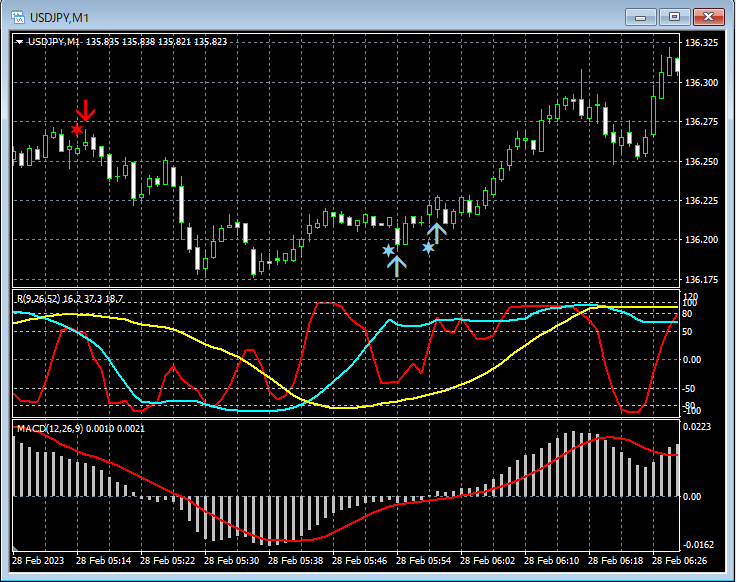Click the 50 level in R indicator scale
737x582 pixels.
[x=687, y=332]
